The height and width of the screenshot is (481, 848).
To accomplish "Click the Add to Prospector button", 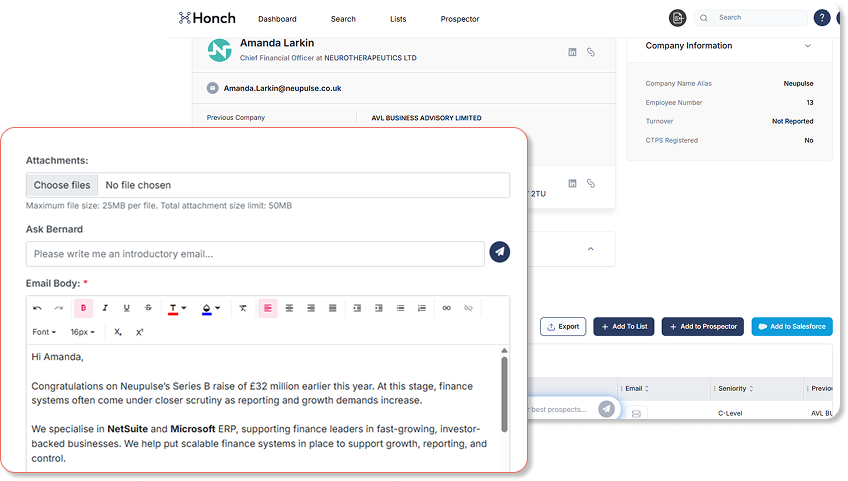I will click(x=703, y=326).
